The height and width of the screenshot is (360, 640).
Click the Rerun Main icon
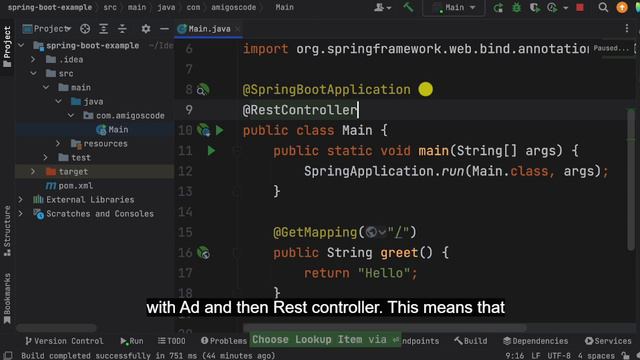pyautogui.click(x=498, y=8)
